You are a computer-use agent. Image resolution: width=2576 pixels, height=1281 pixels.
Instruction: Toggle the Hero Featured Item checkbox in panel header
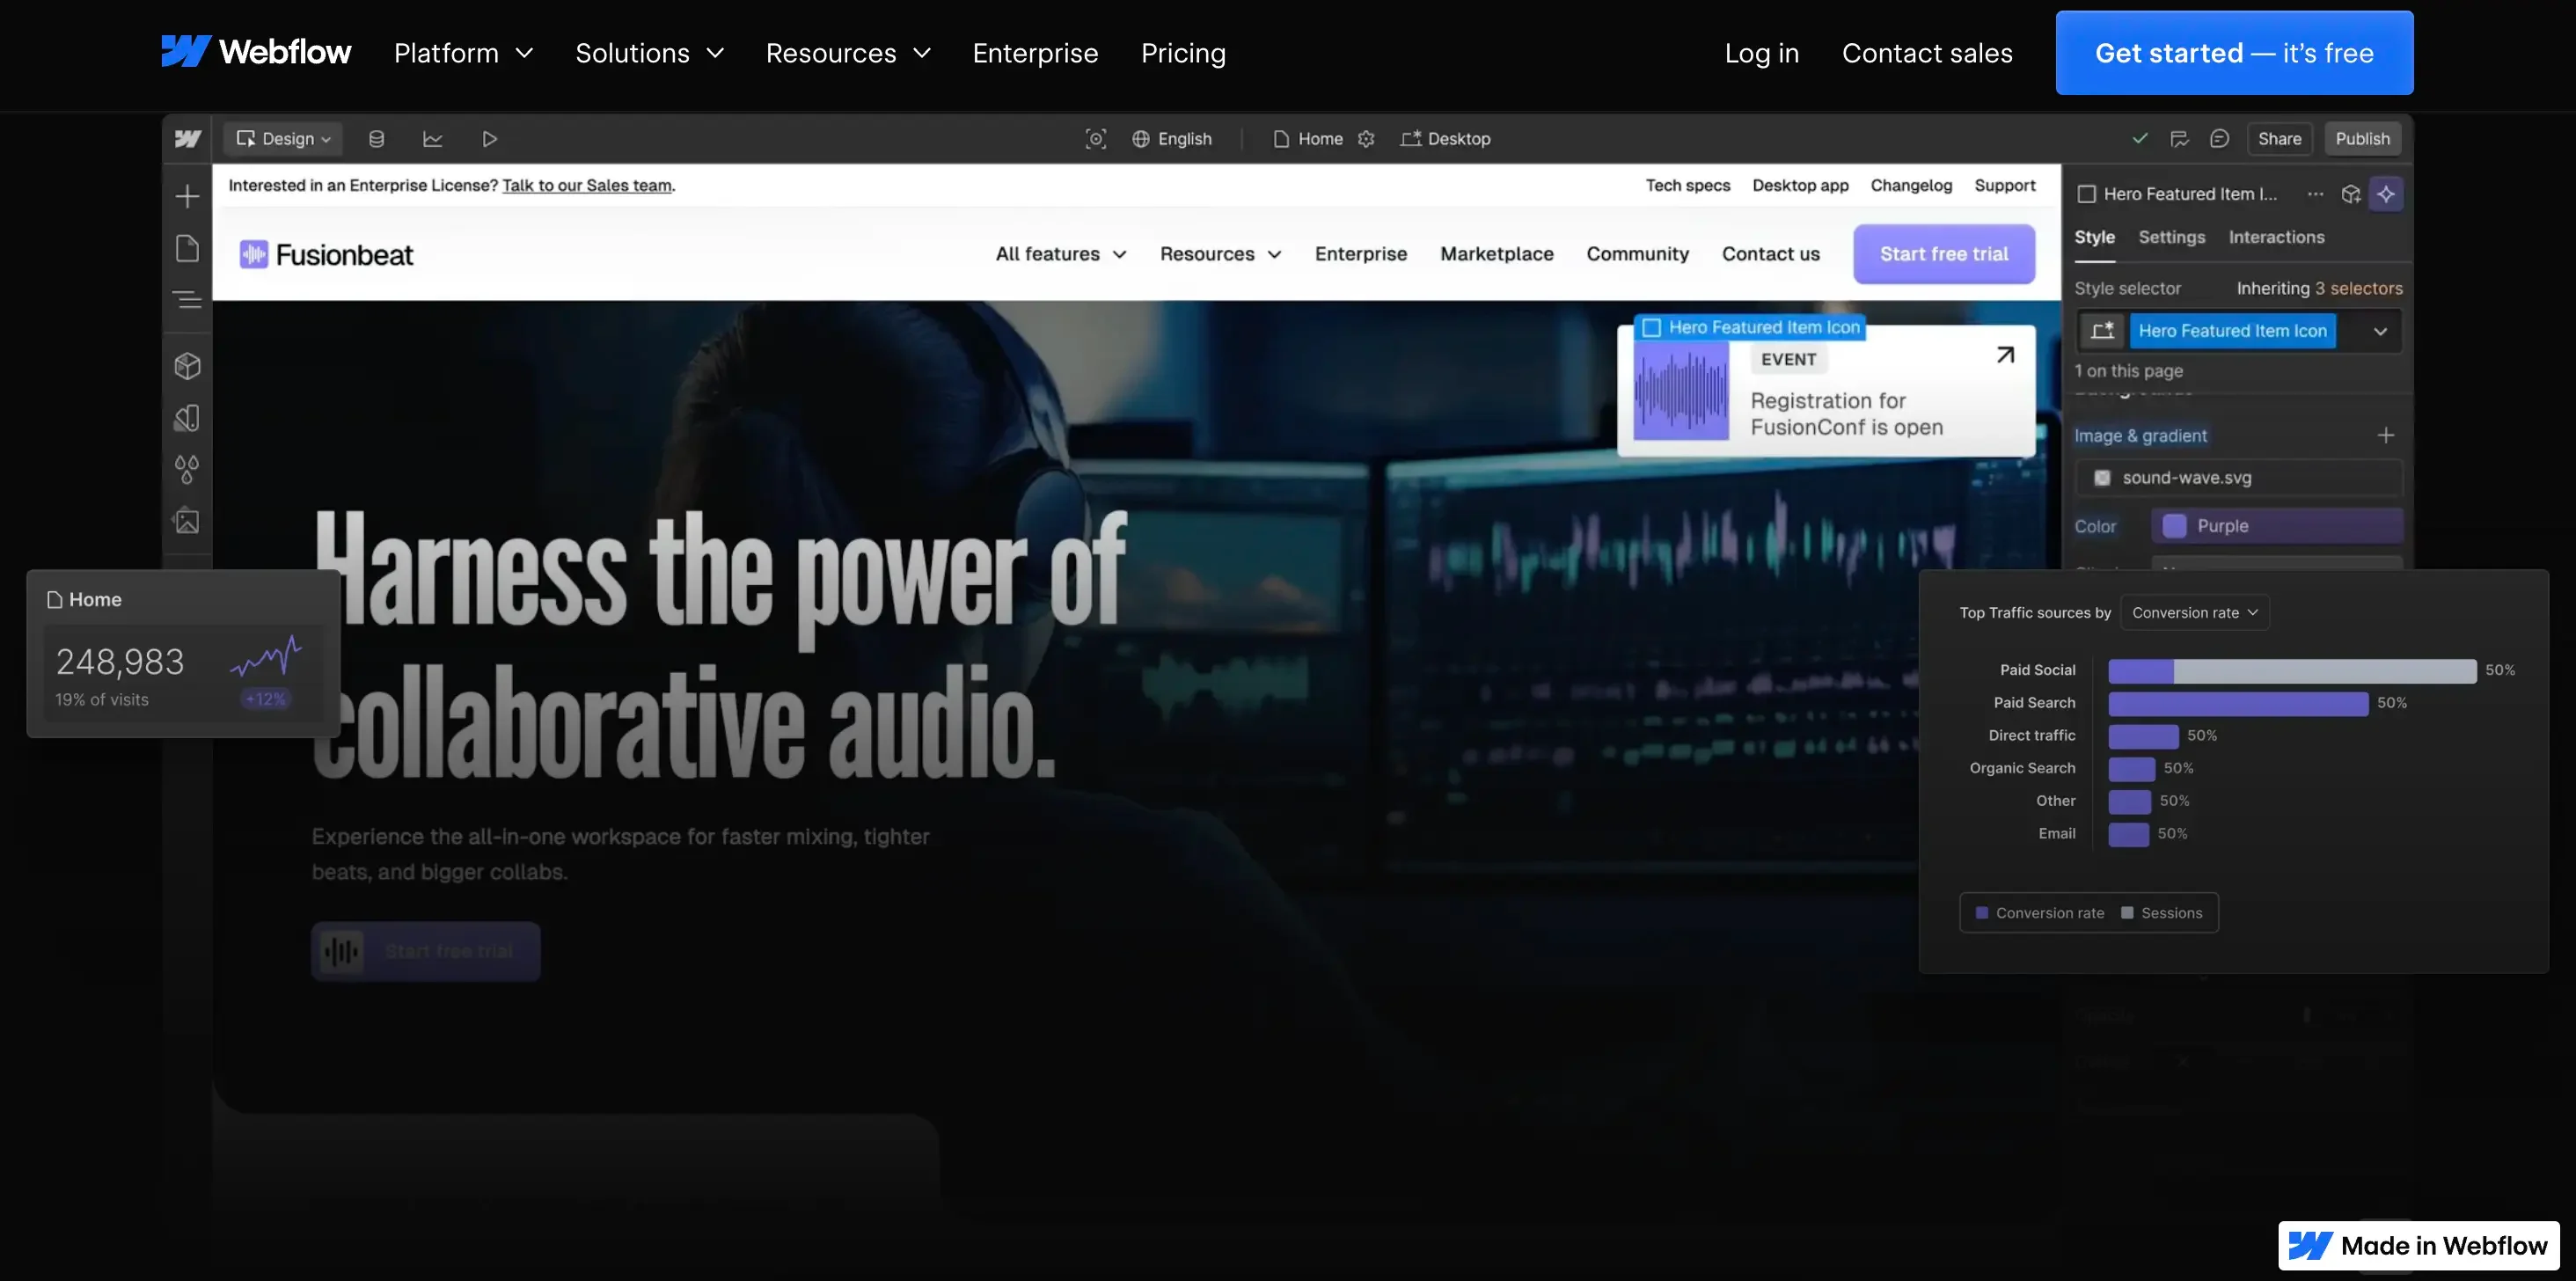pyautogui.click(x=2087, y=194)
